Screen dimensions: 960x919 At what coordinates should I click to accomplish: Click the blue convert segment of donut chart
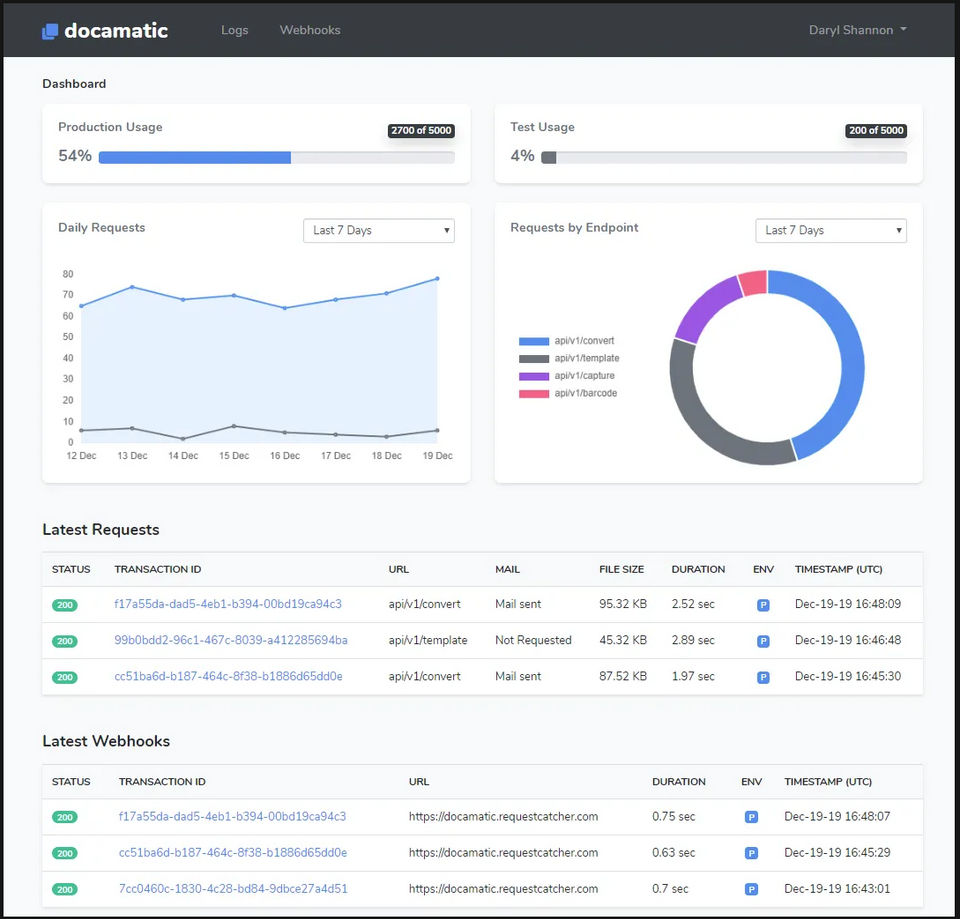(851, 355)
